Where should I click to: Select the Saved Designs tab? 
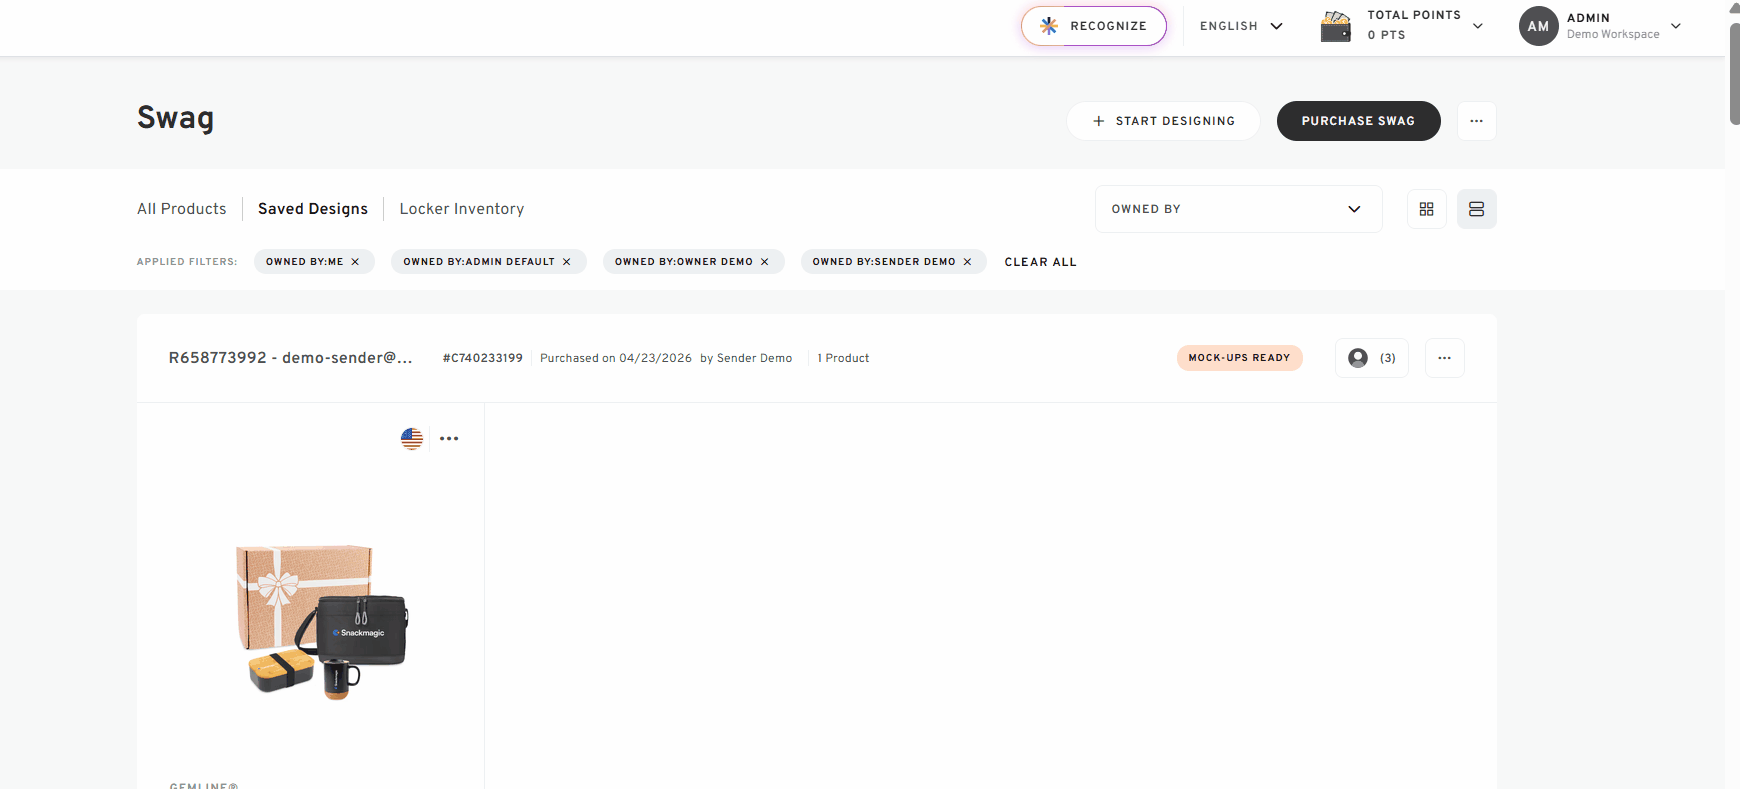313,209
